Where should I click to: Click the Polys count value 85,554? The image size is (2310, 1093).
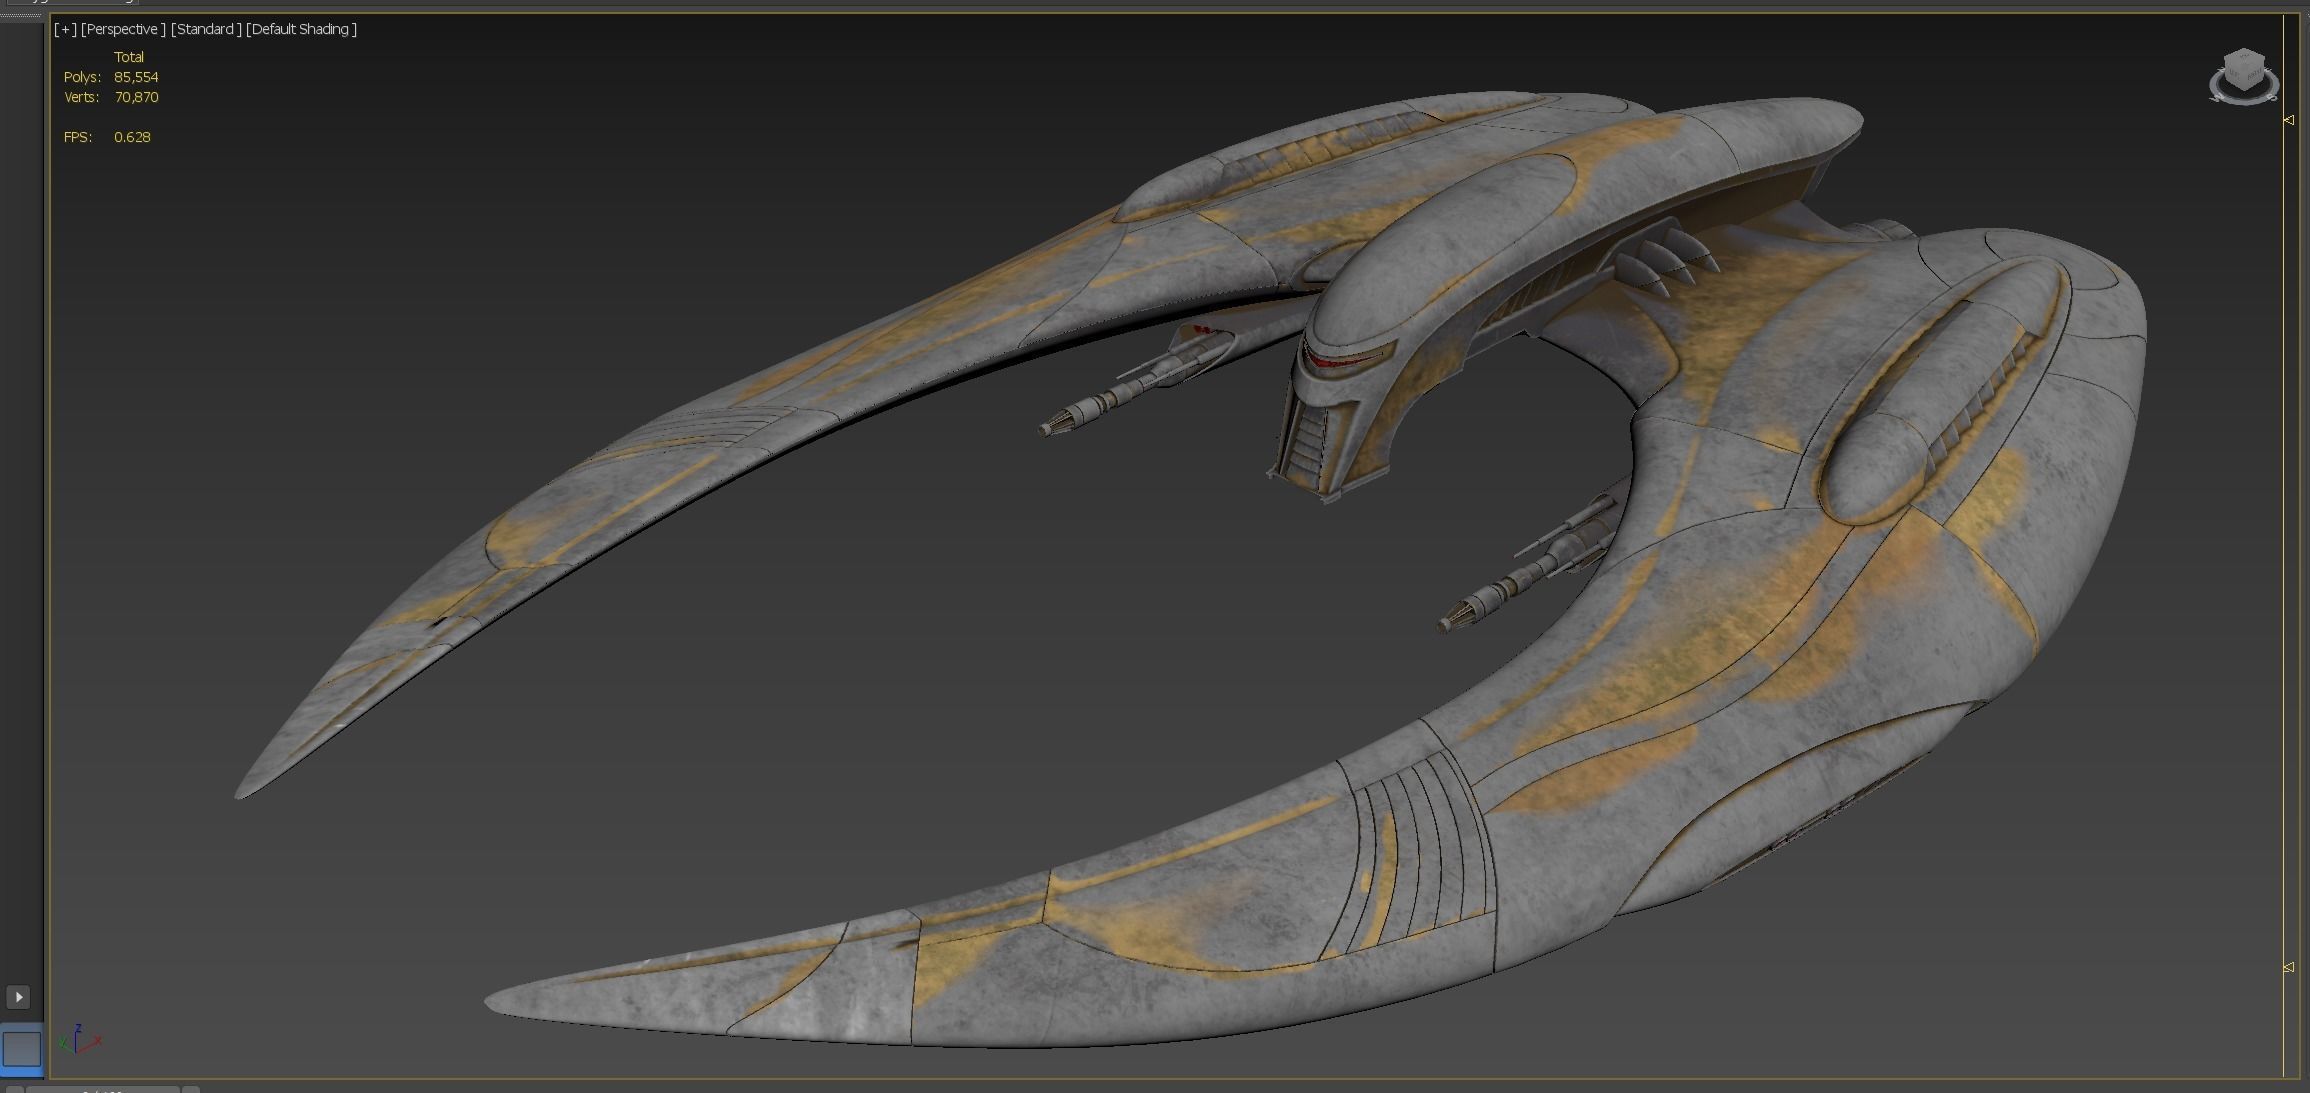(x=136, y=77)
